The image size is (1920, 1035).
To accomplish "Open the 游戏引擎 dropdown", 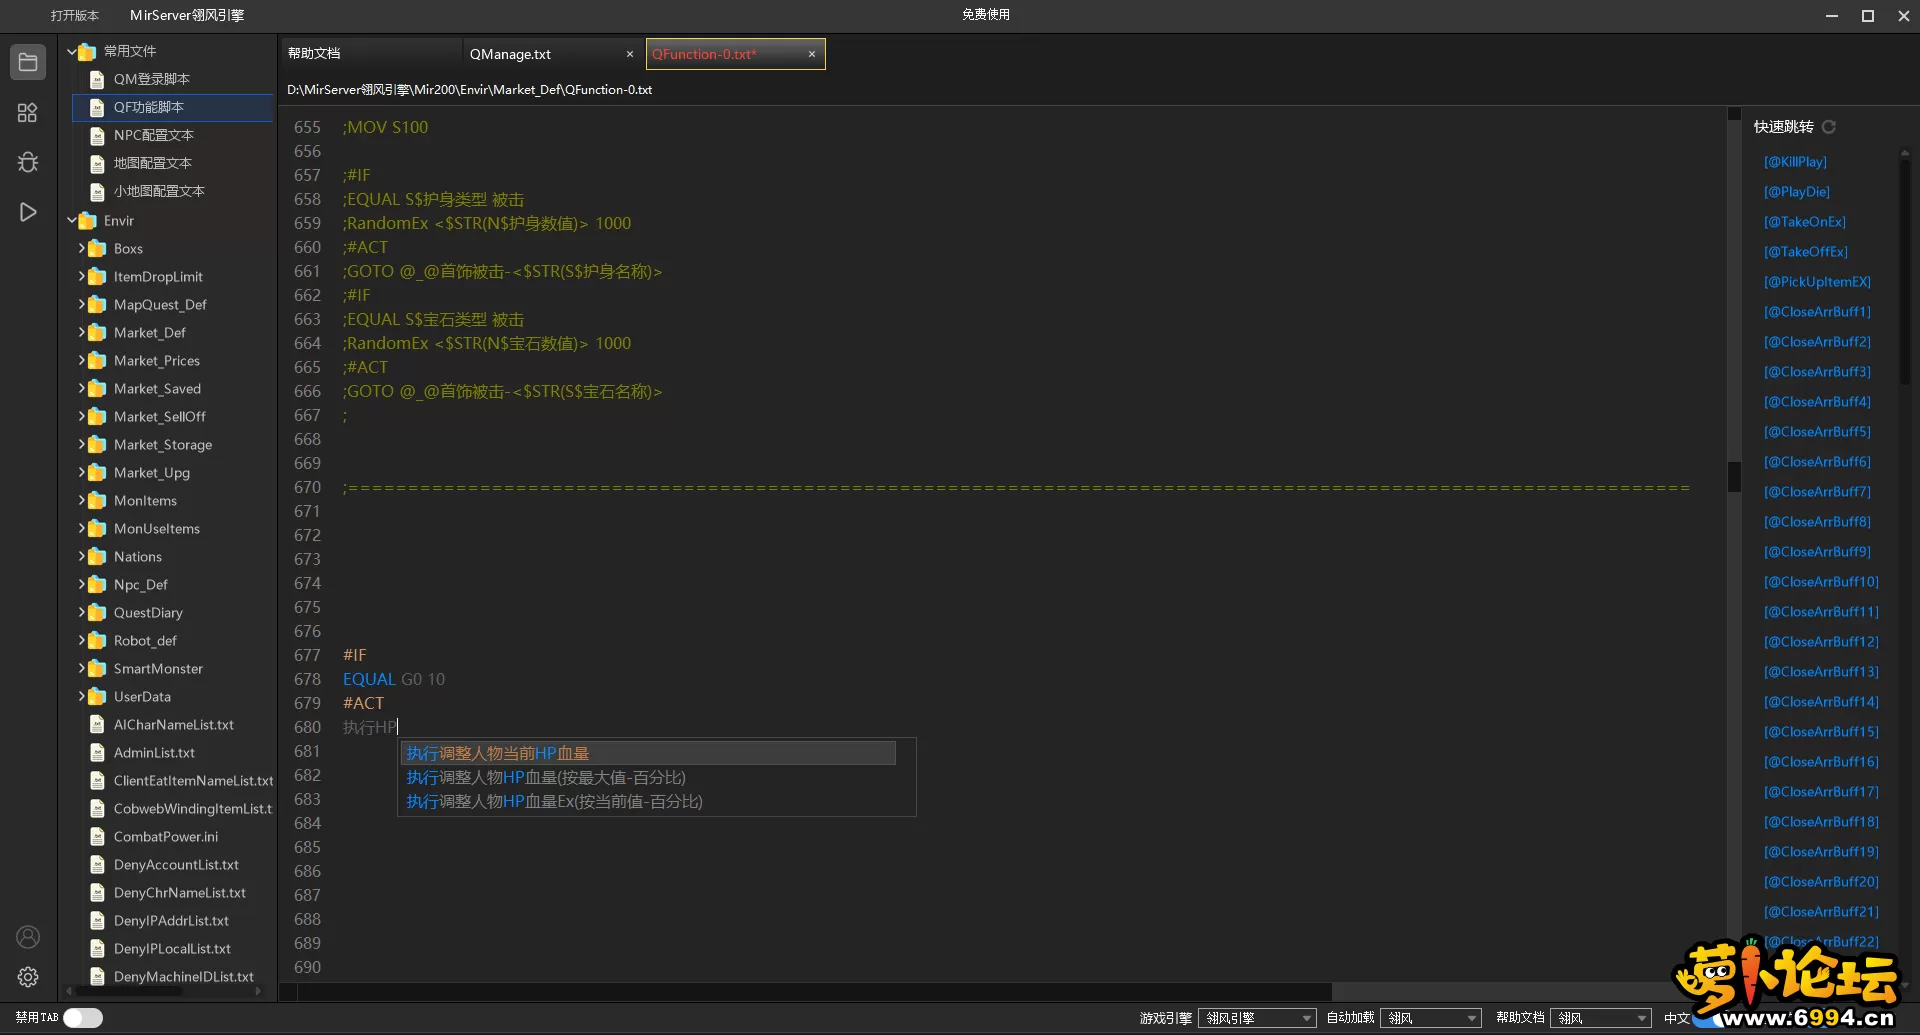I will coord(1257,1018).
